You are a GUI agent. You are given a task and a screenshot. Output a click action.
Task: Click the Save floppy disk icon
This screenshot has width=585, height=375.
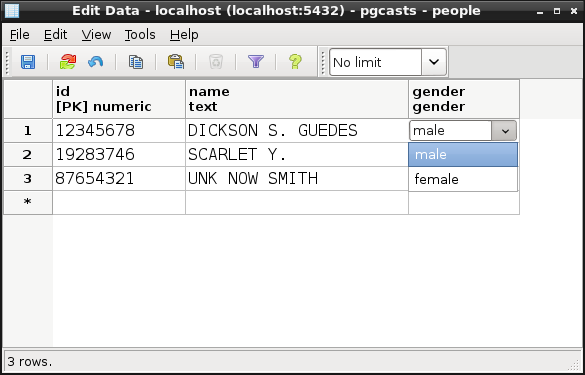(x=28, y=62)
